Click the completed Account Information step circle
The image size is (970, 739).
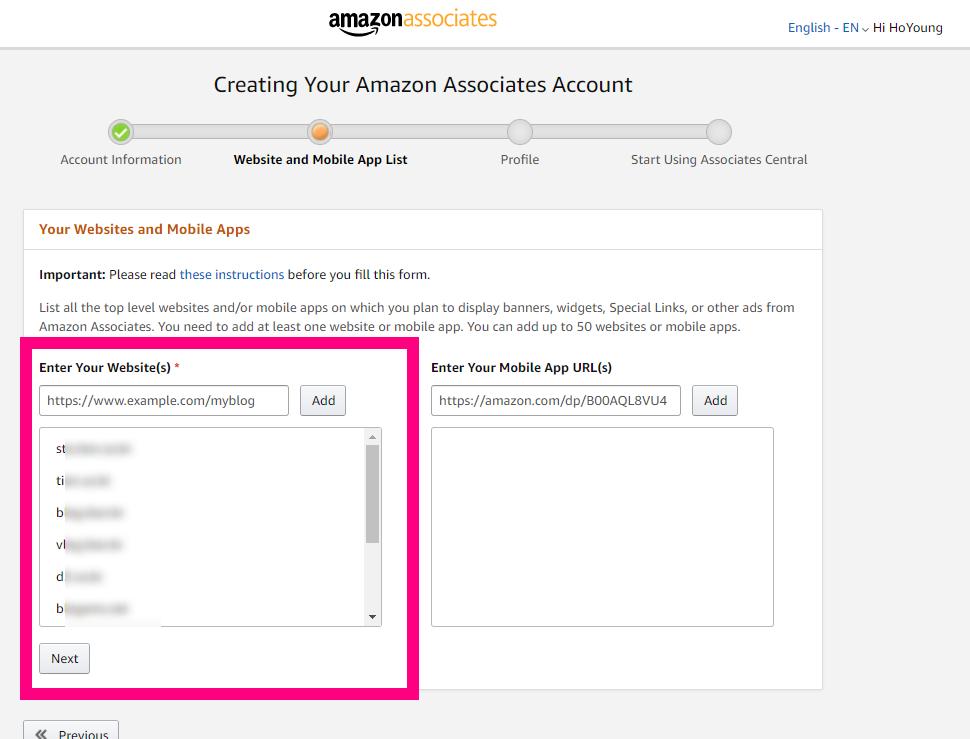[121, 132]
